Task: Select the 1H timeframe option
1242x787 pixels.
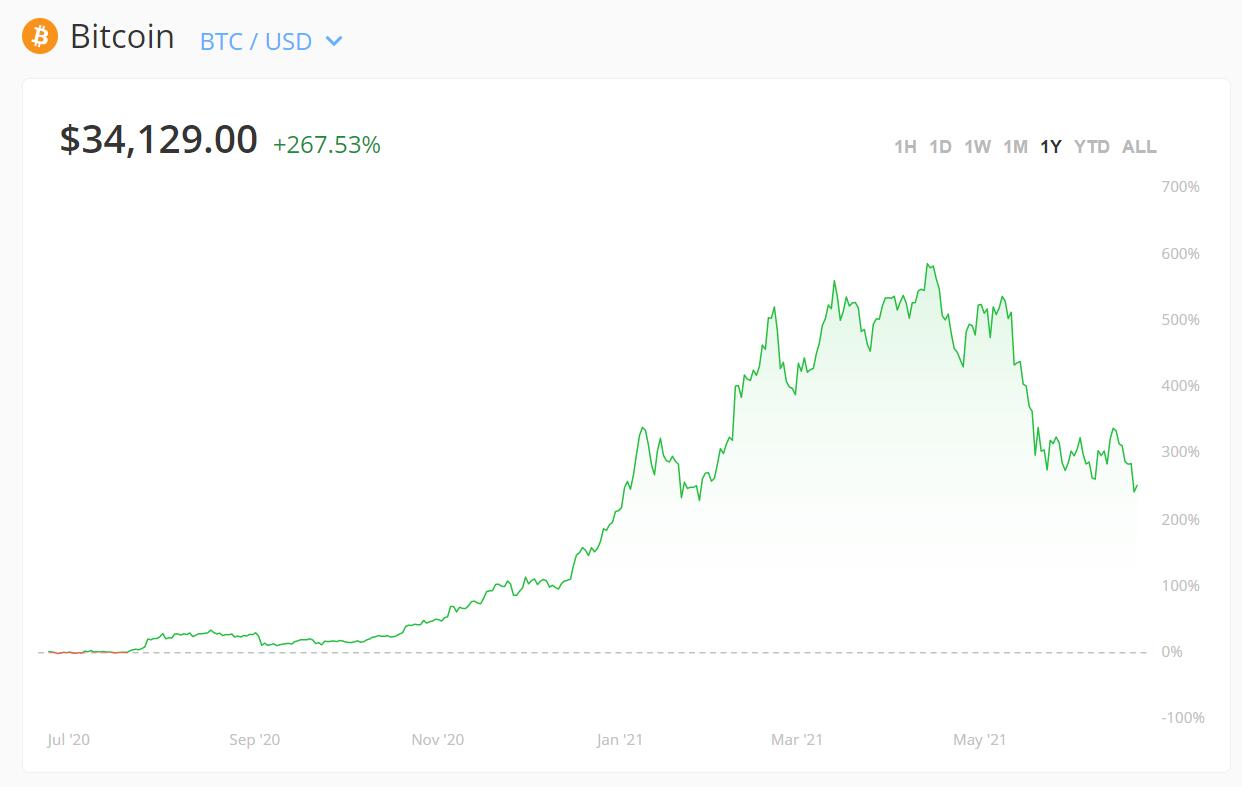Action: pos(906,146)
